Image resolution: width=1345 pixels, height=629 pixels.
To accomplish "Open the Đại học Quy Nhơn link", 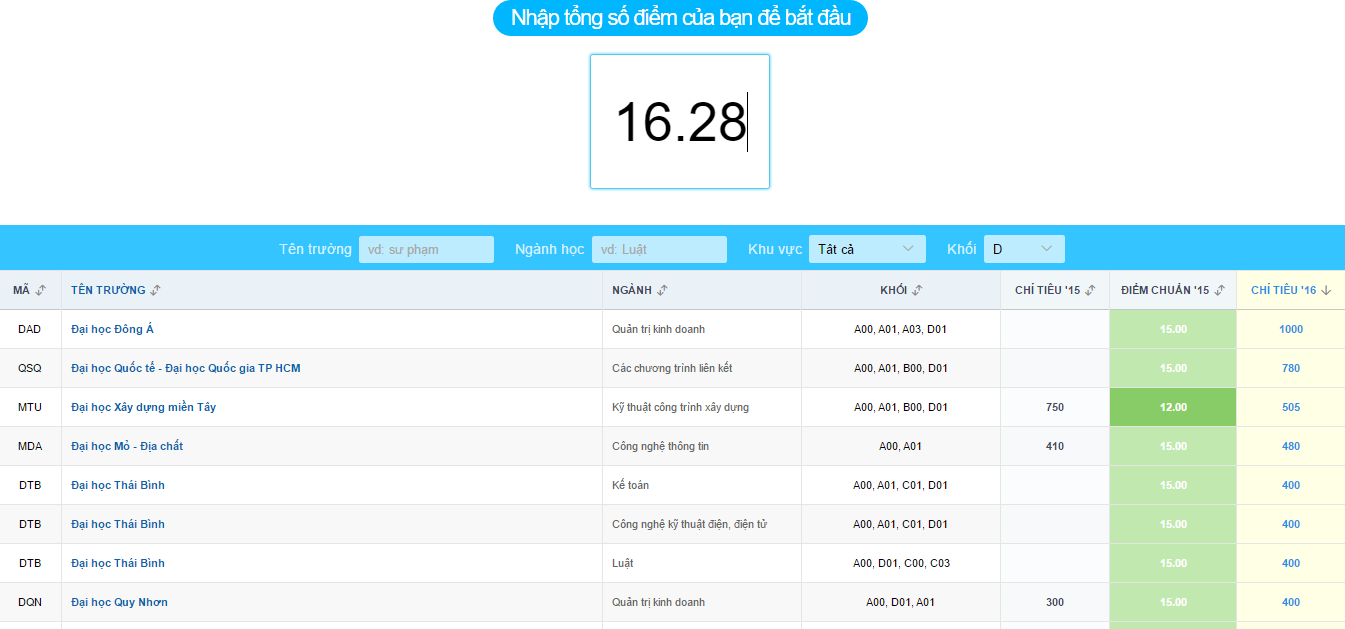I will point(119,602).
